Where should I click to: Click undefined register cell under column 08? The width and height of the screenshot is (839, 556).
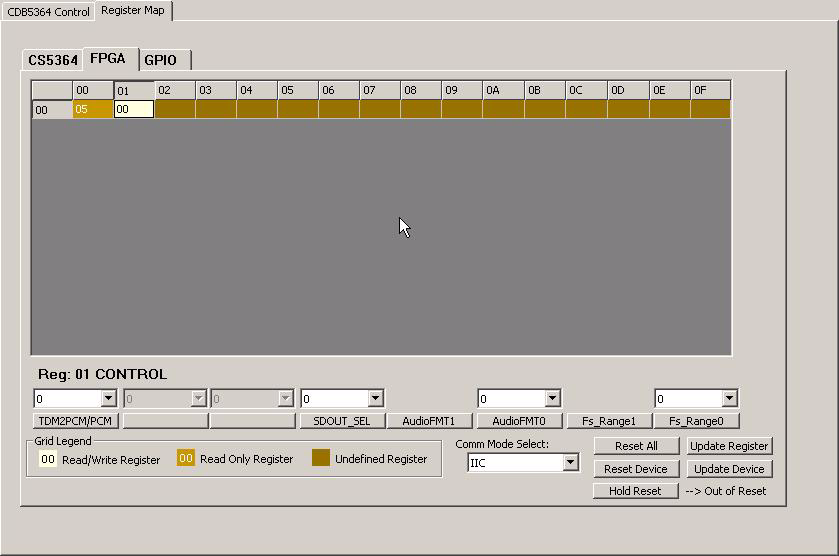pyautogui.click(x=421, y=109)
